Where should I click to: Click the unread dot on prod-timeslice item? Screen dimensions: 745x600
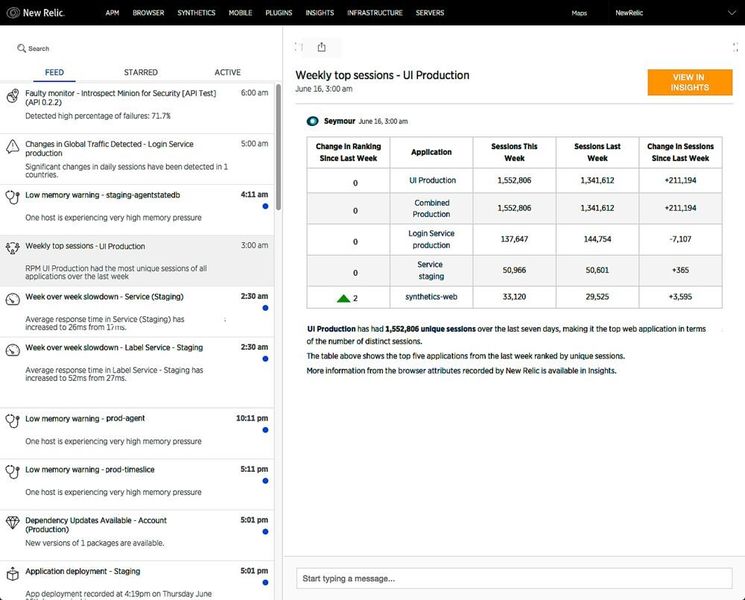265,481
